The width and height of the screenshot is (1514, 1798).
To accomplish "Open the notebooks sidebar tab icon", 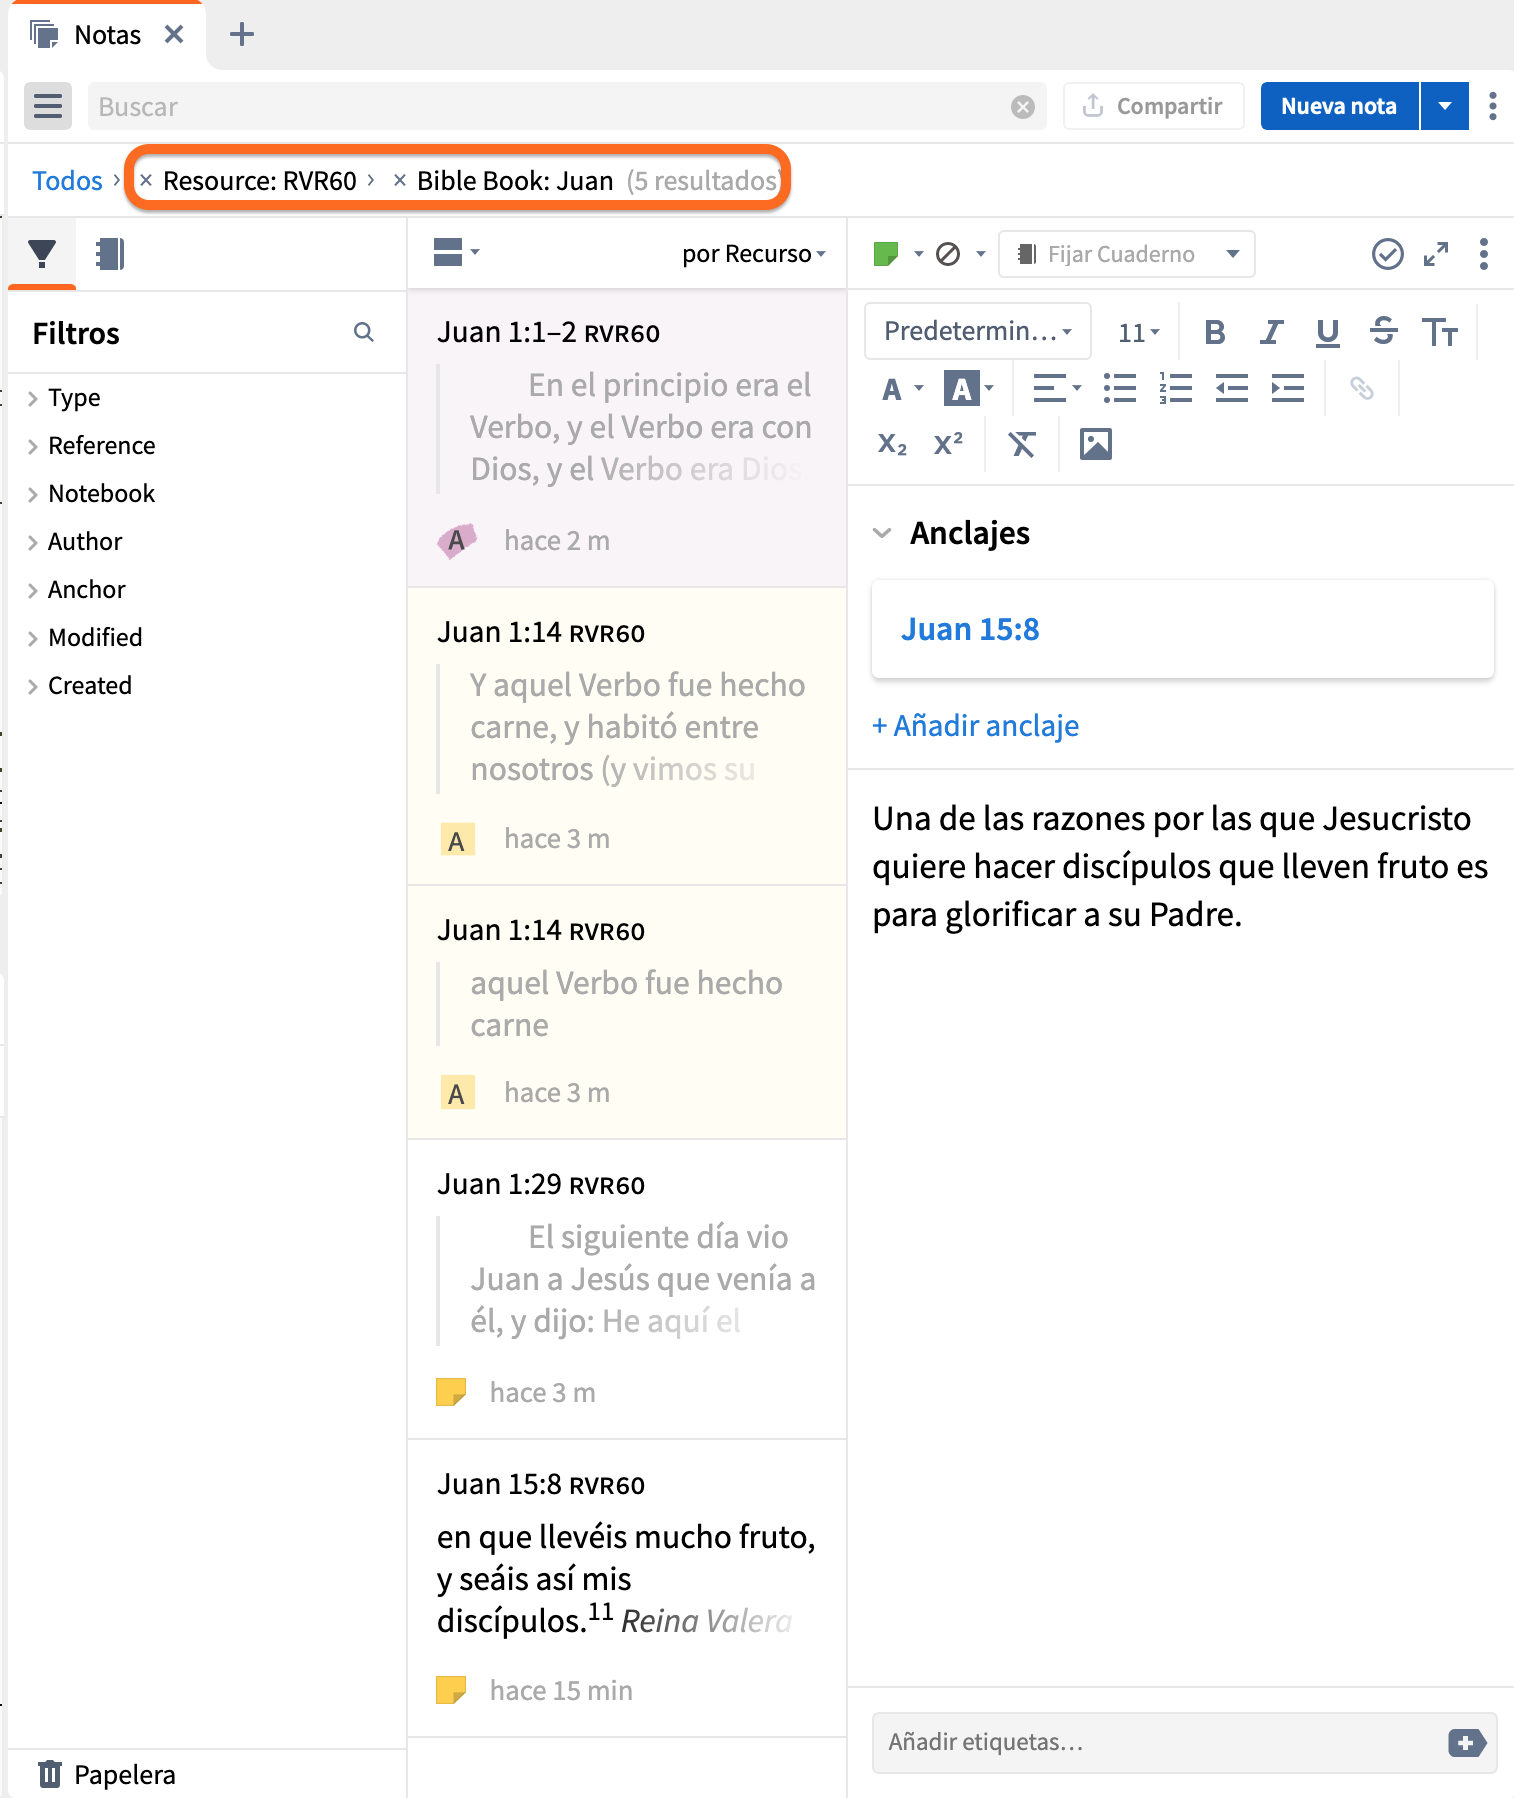I will pyautogui.click(x=109, y=254).
